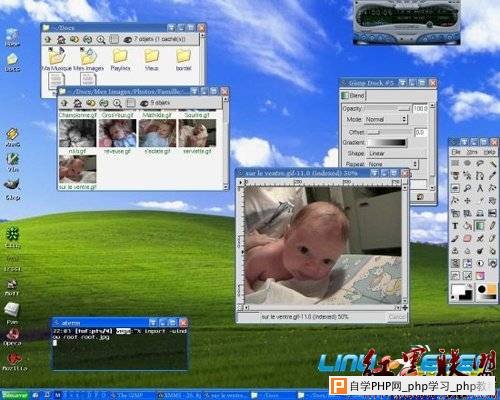
Task: Select the pink Eraser tool
Action: [x=467, y=238]
